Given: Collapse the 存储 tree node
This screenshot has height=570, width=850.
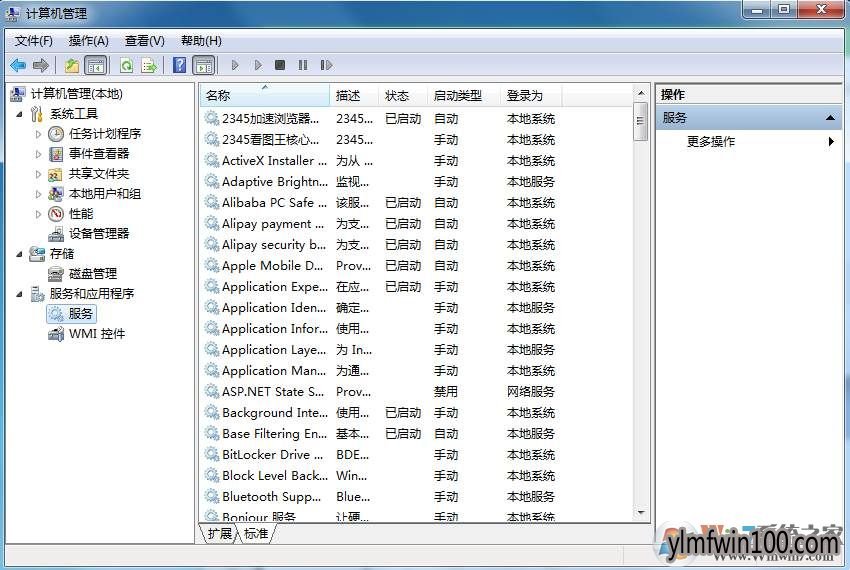Looking at the screenshot, I should point(20,254).
